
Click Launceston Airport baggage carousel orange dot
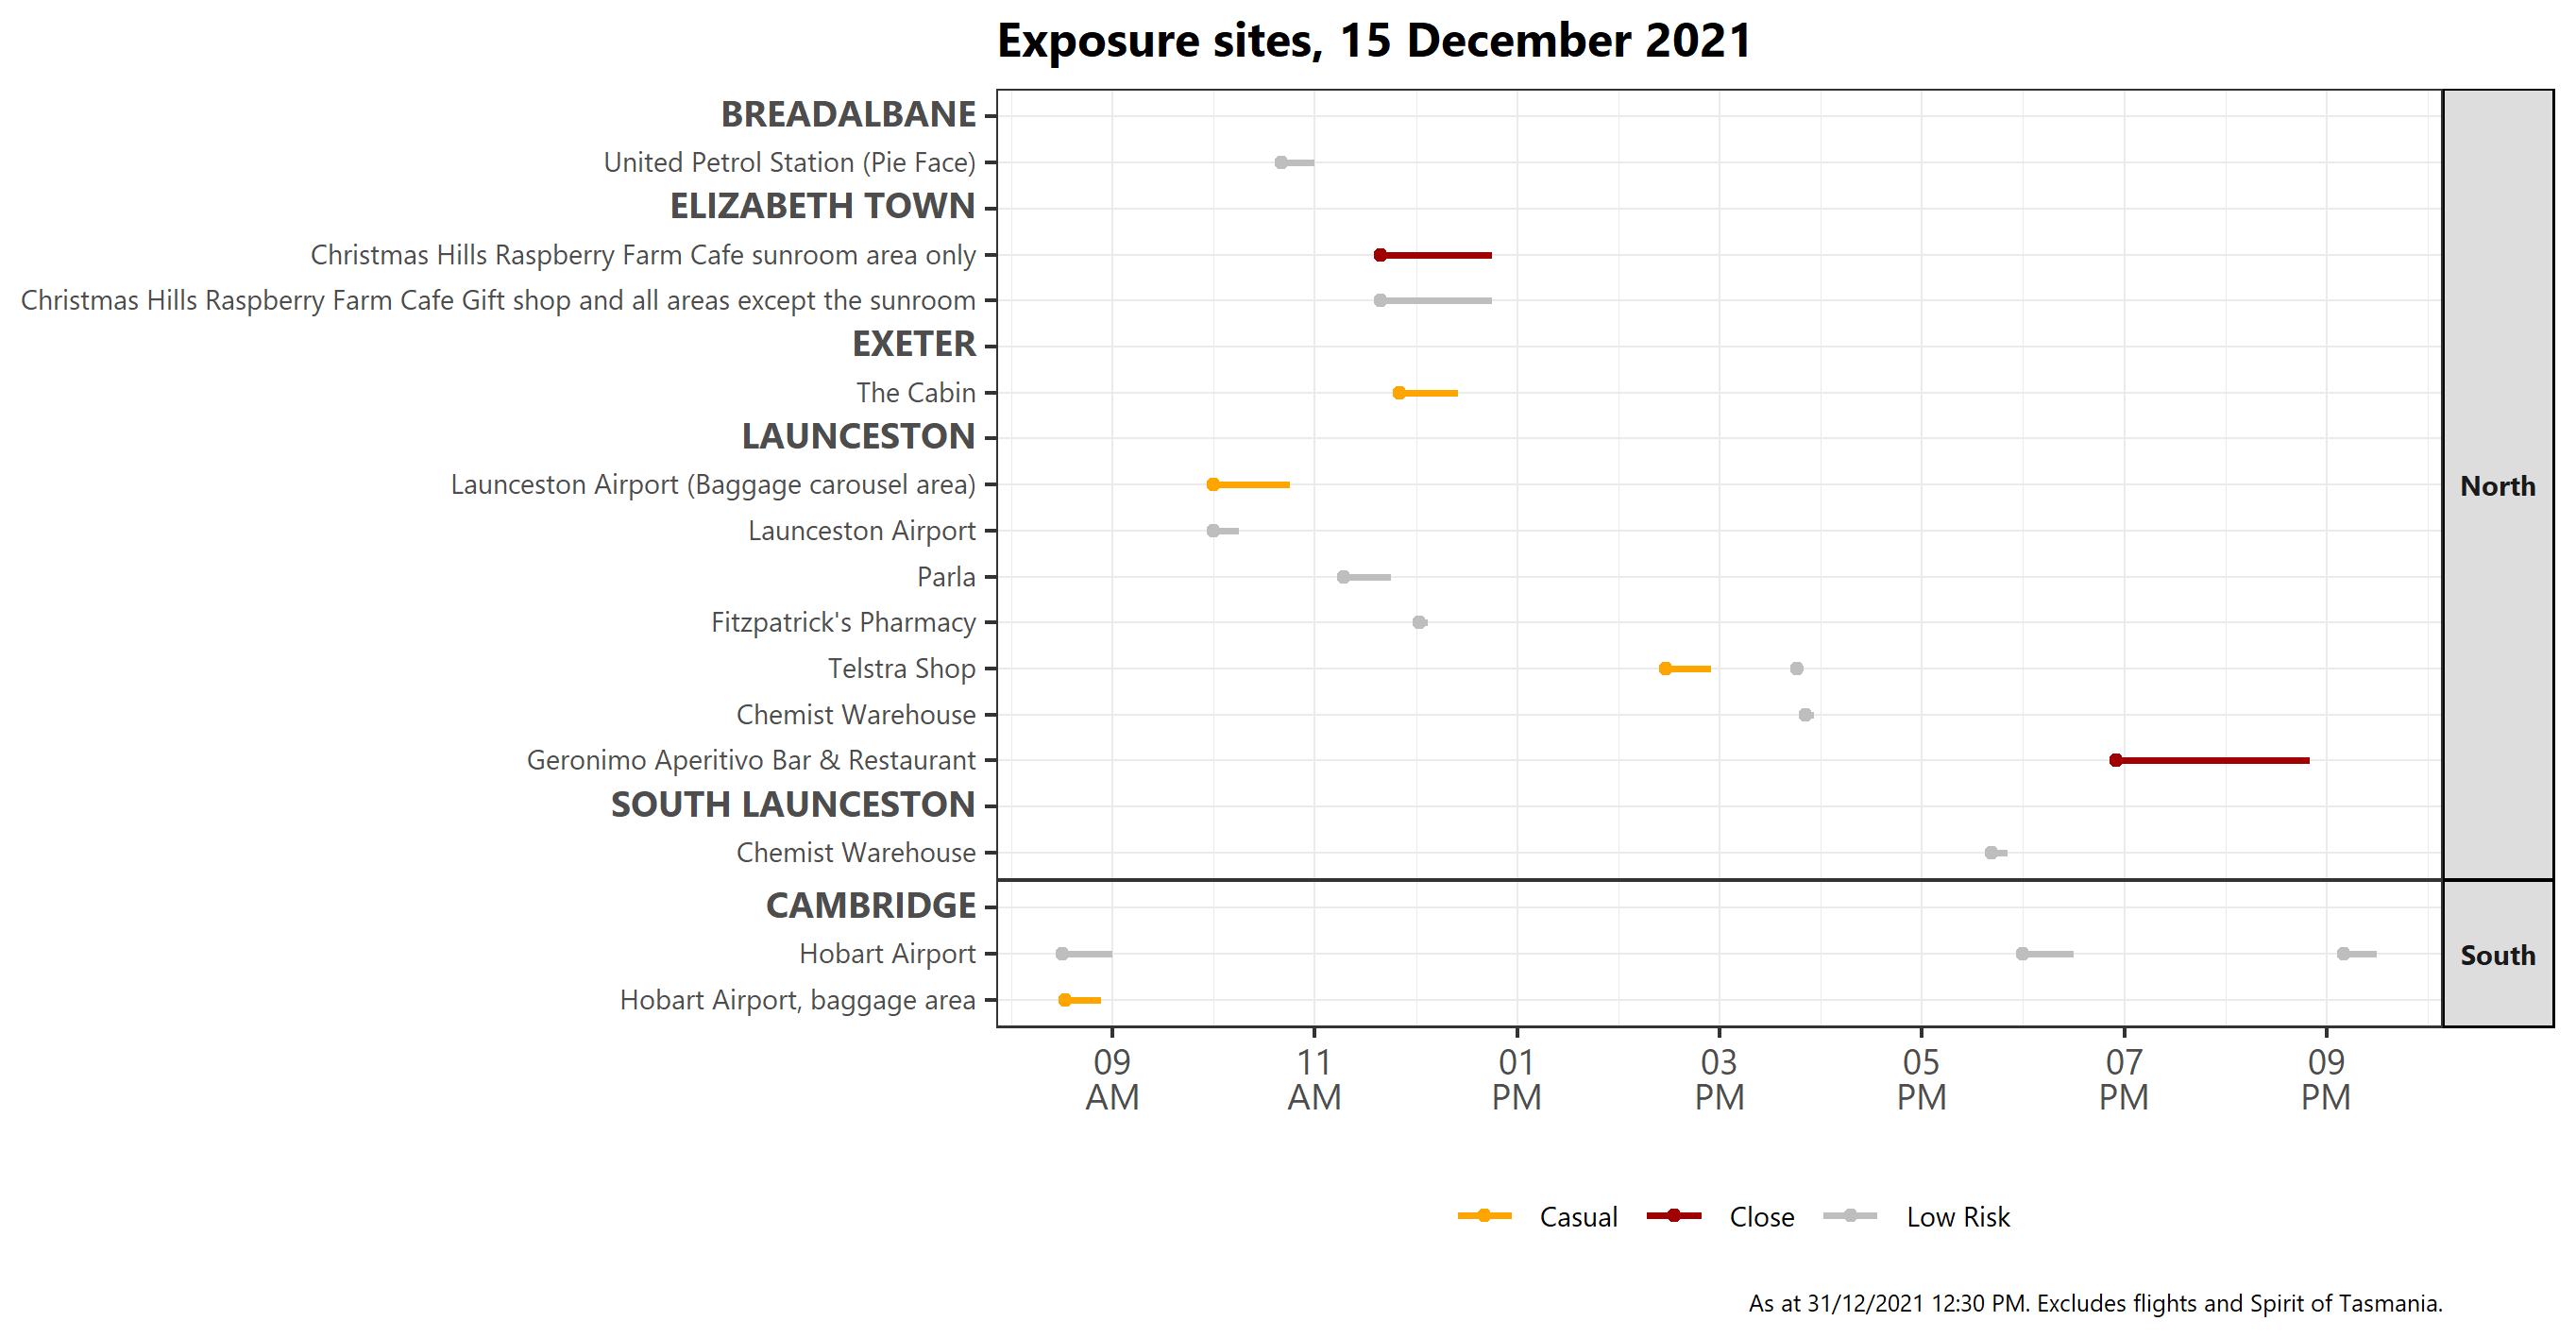pyautogui.click(x=1213, y=485)
